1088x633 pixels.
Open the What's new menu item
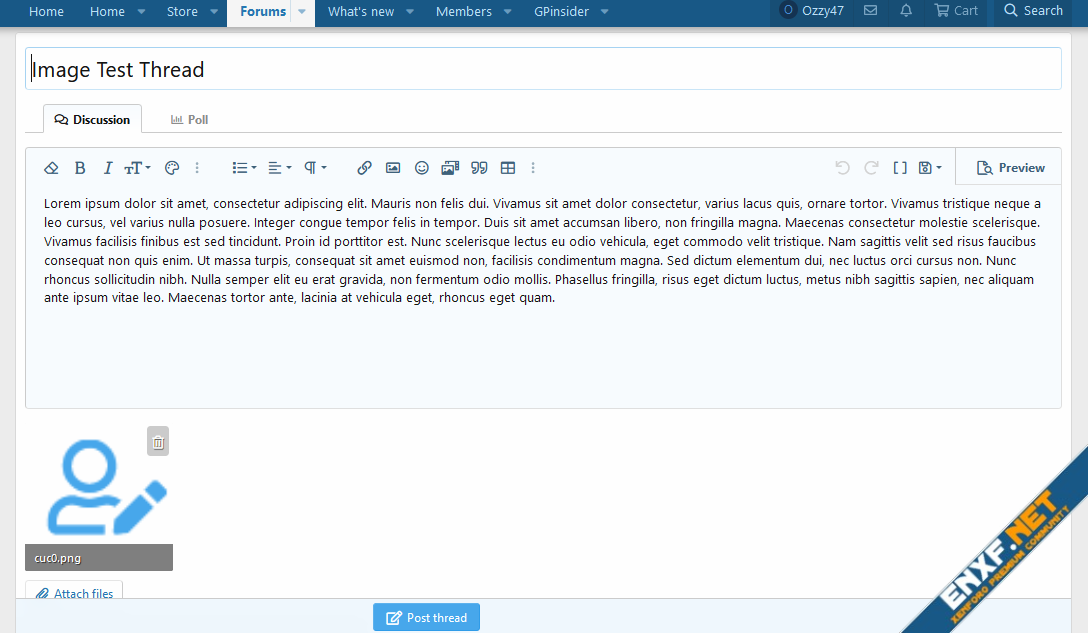[x=361, y=12]
